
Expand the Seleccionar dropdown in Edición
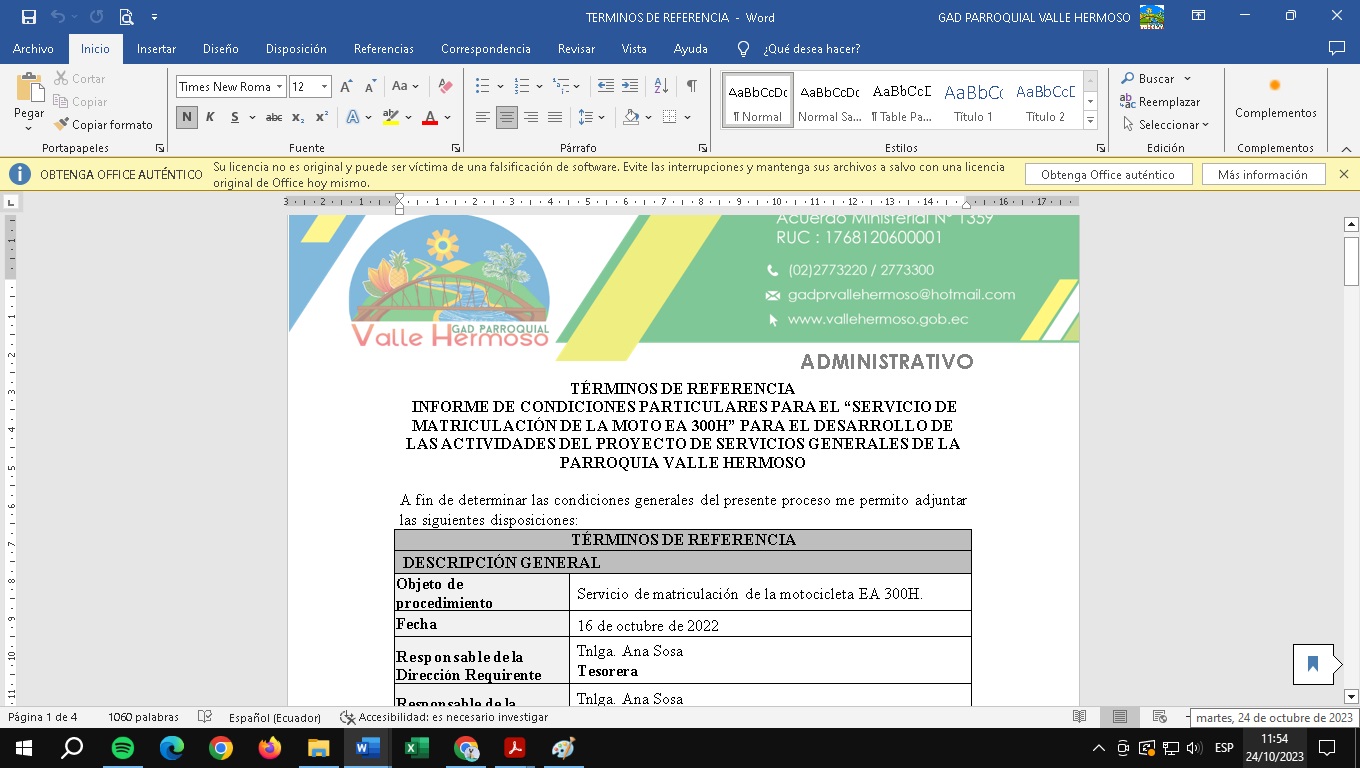[x=1166, y=125]
